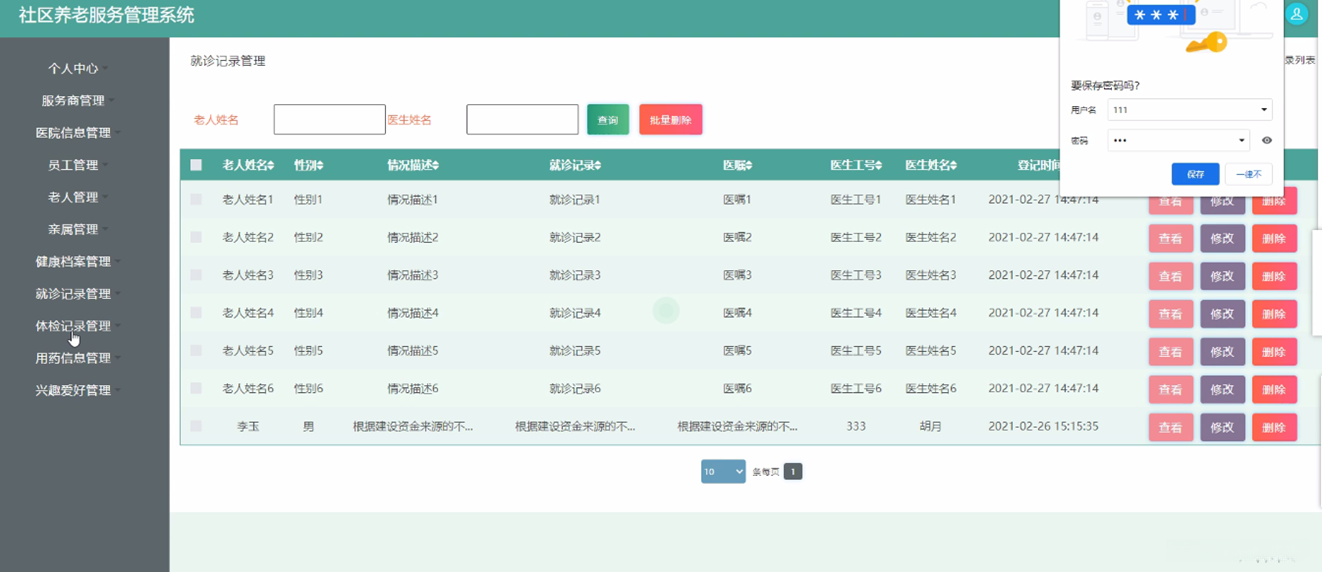
Task: Click 删除 for row 老人姓名6
Action: coord(1274,390)
